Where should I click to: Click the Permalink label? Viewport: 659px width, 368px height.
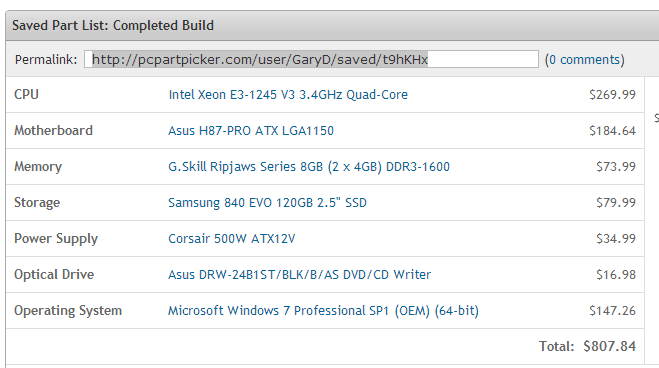pos(46,60)
